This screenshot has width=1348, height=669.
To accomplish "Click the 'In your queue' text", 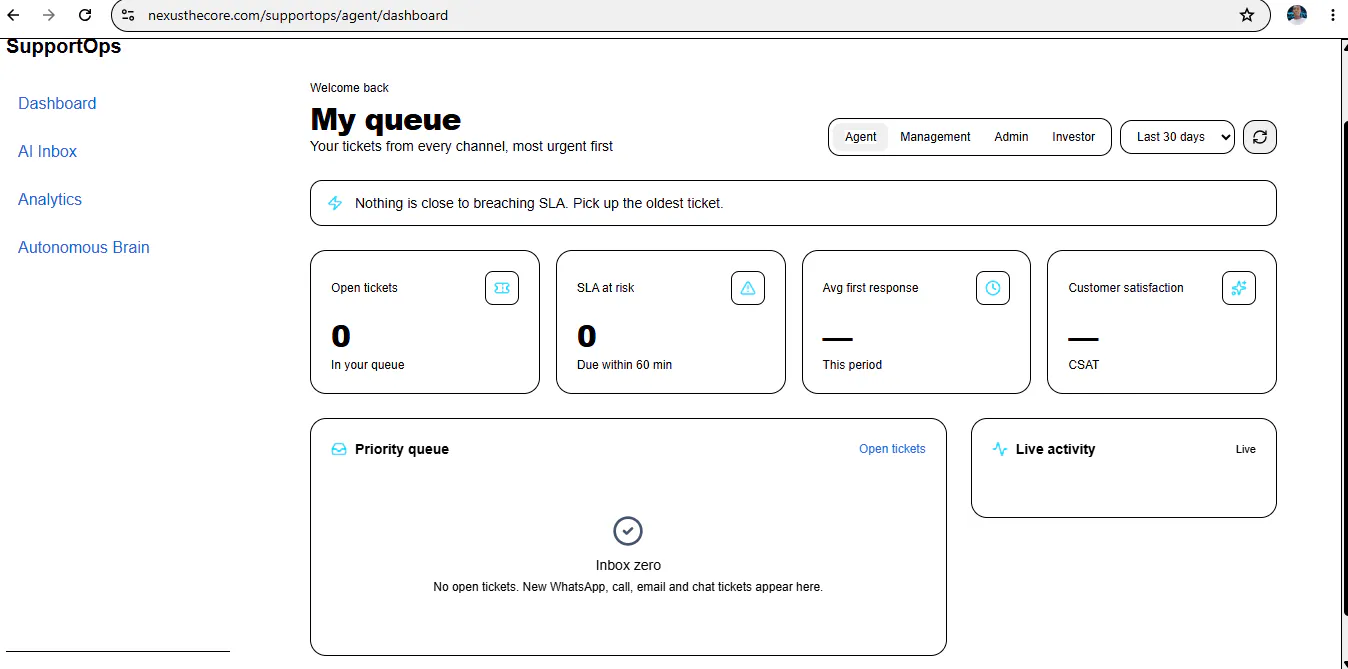I will tap(368, 365).
